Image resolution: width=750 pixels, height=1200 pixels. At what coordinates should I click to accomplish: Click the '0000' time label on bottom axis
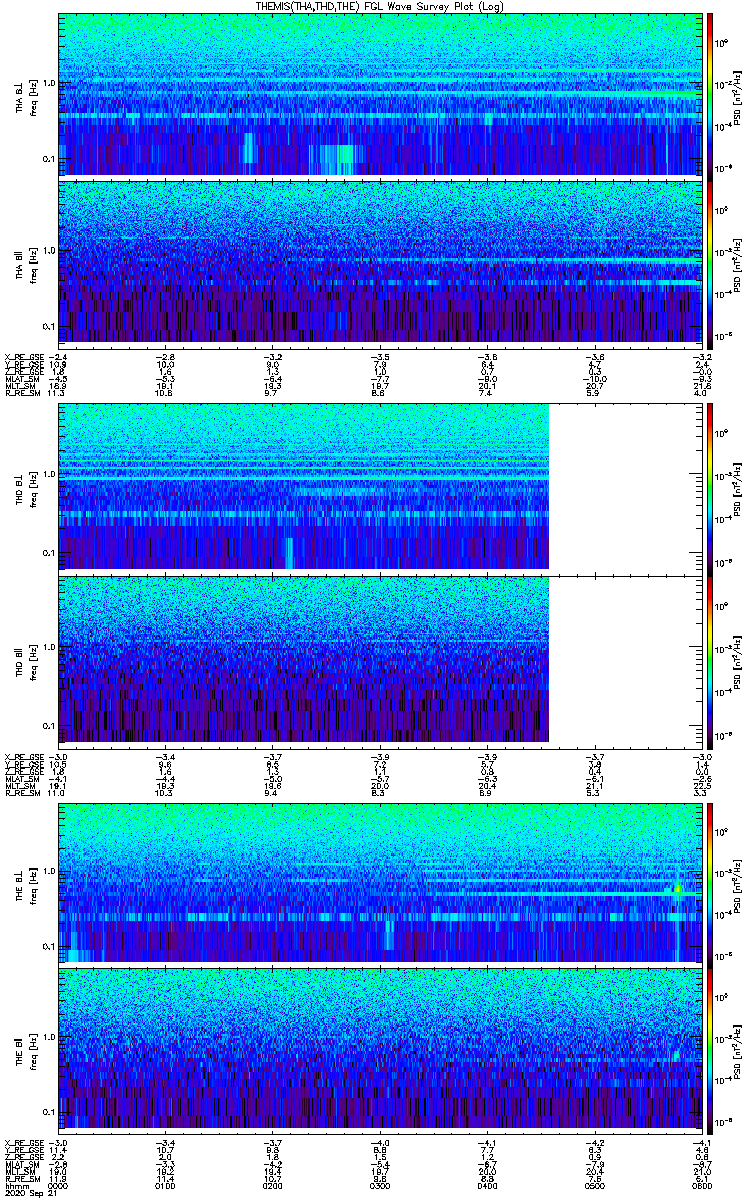(x=59, y=1187)
